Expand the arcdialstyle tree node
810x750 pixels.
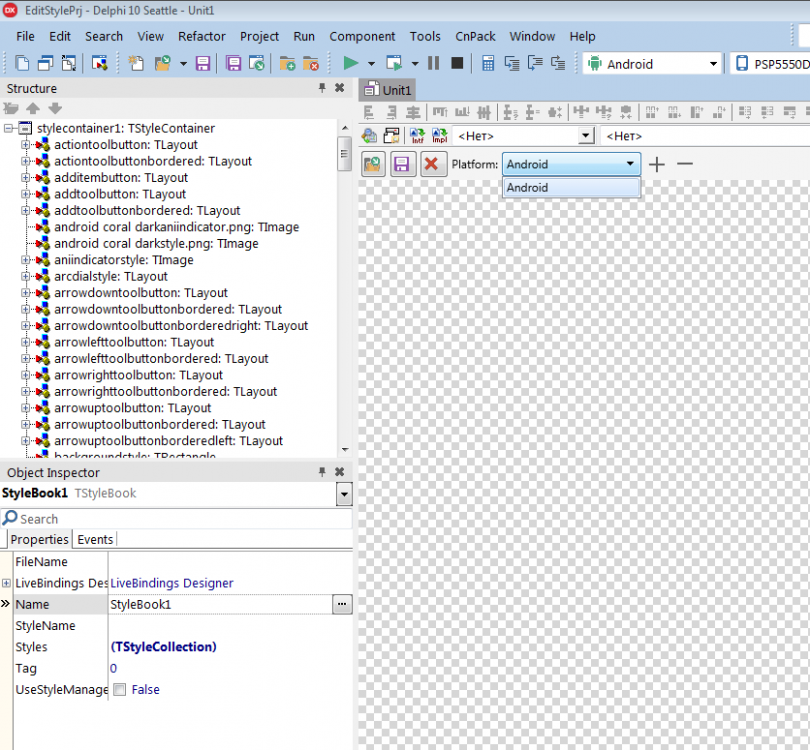tap(25, 276)
